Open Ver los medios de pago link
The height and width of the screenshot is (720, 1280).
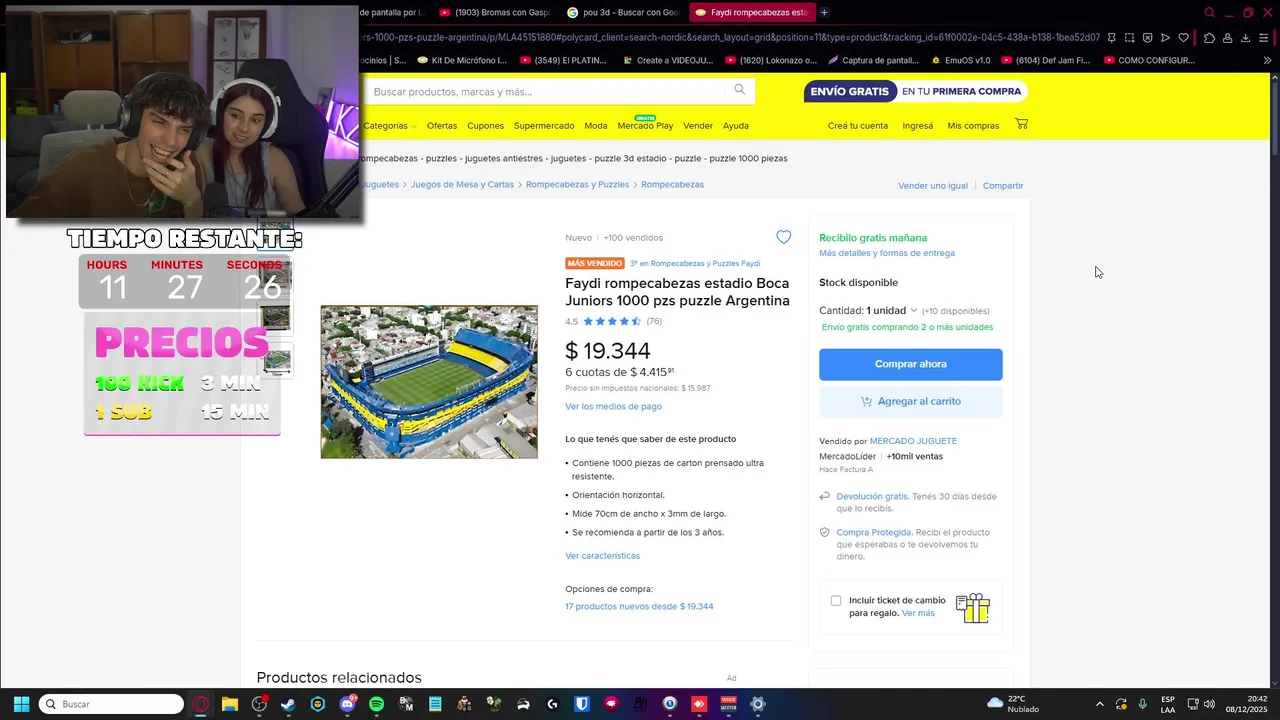coord(613,406)
